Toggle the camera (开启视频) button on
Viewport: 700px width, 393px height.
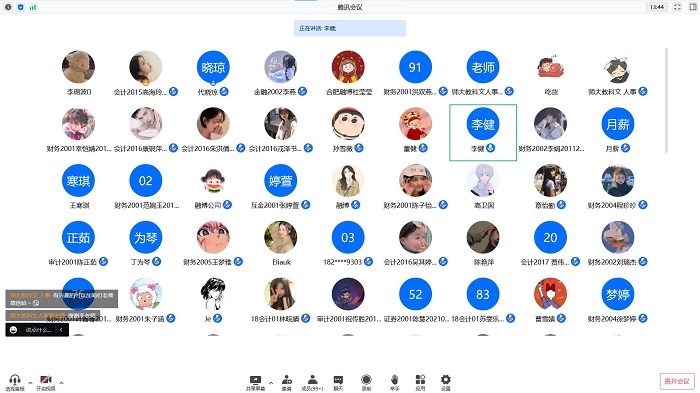(46, 383)
